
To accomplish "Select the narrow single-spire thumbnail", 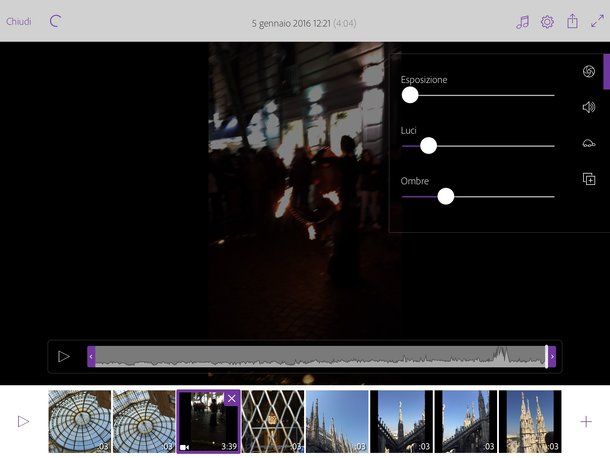I will [x=401, y=421].
